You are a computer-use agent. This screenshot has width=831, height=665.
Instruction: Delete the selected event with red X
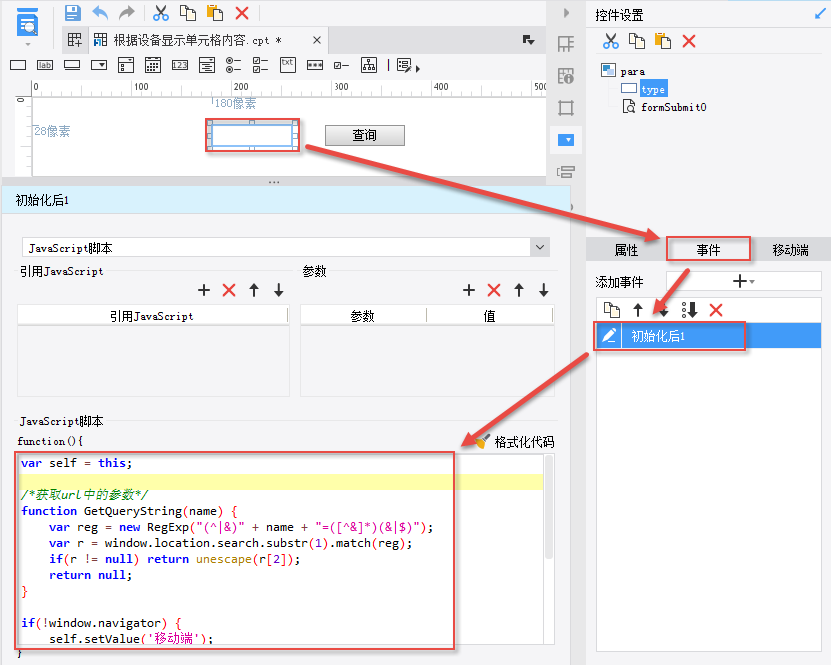pyautogui.click(x=716, y=310)
